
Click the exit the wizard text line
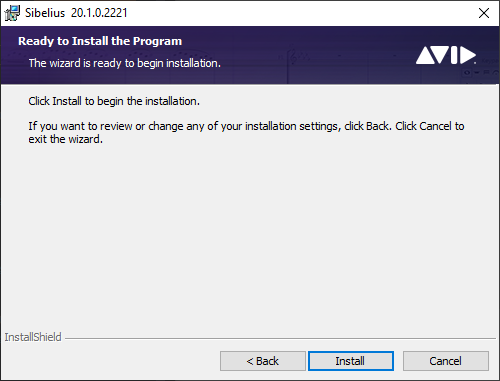click(x=66, y=139)
